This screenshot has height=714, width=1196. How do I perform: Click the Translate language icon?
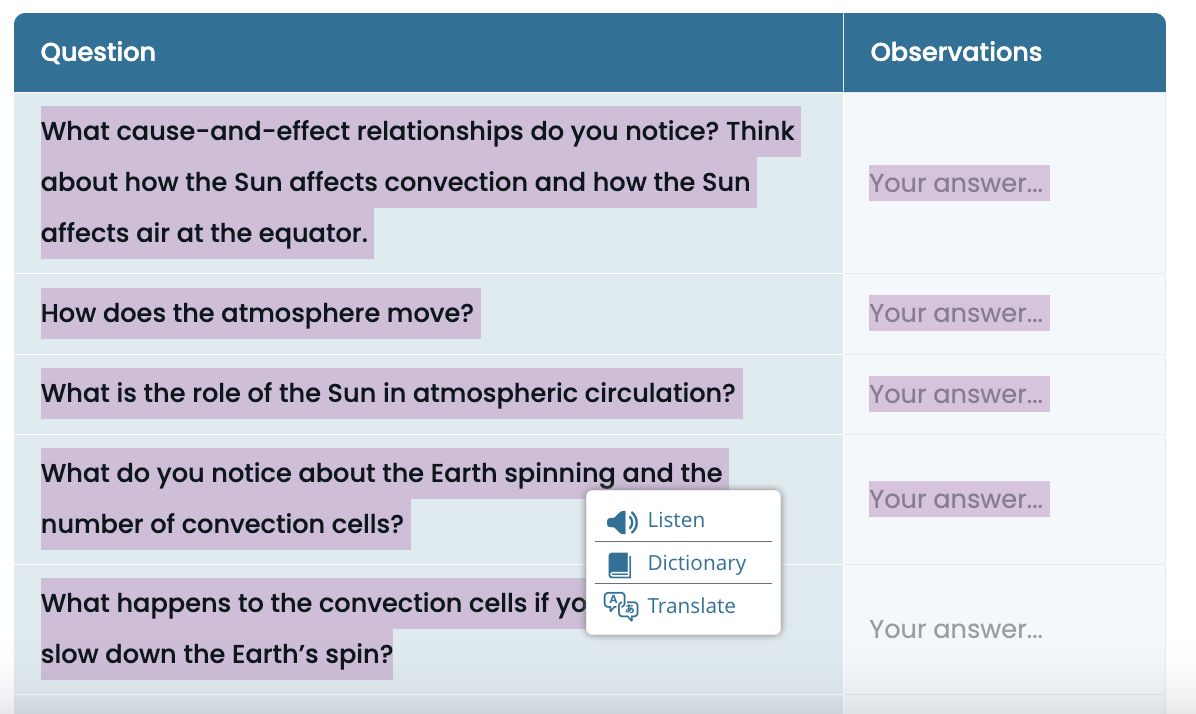(x=621, y=606)
